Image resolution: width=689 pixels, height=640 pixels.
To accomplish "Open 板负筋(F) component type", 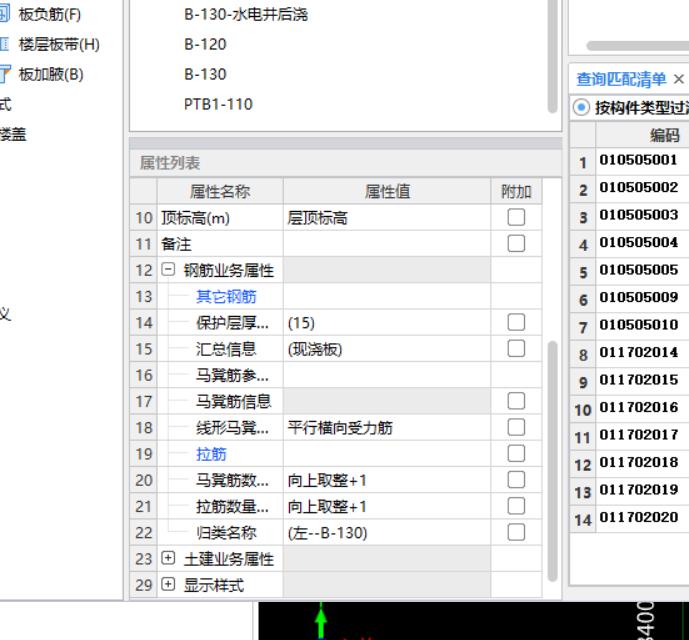I will [x=50, y=15].
